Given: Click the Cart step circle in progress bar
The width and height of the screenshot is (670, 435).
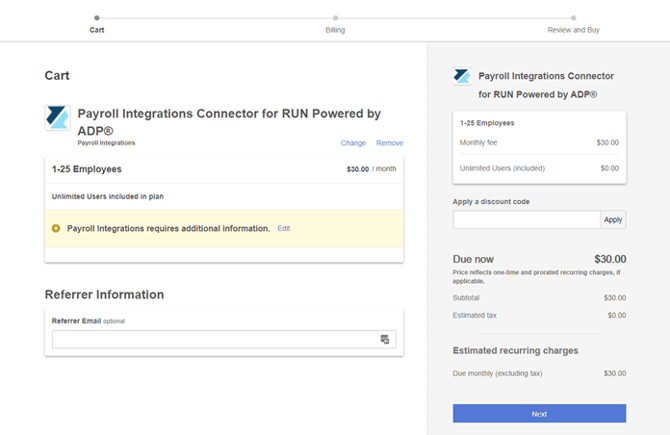Looking at the screenshot, I should (x=96, y=17).
